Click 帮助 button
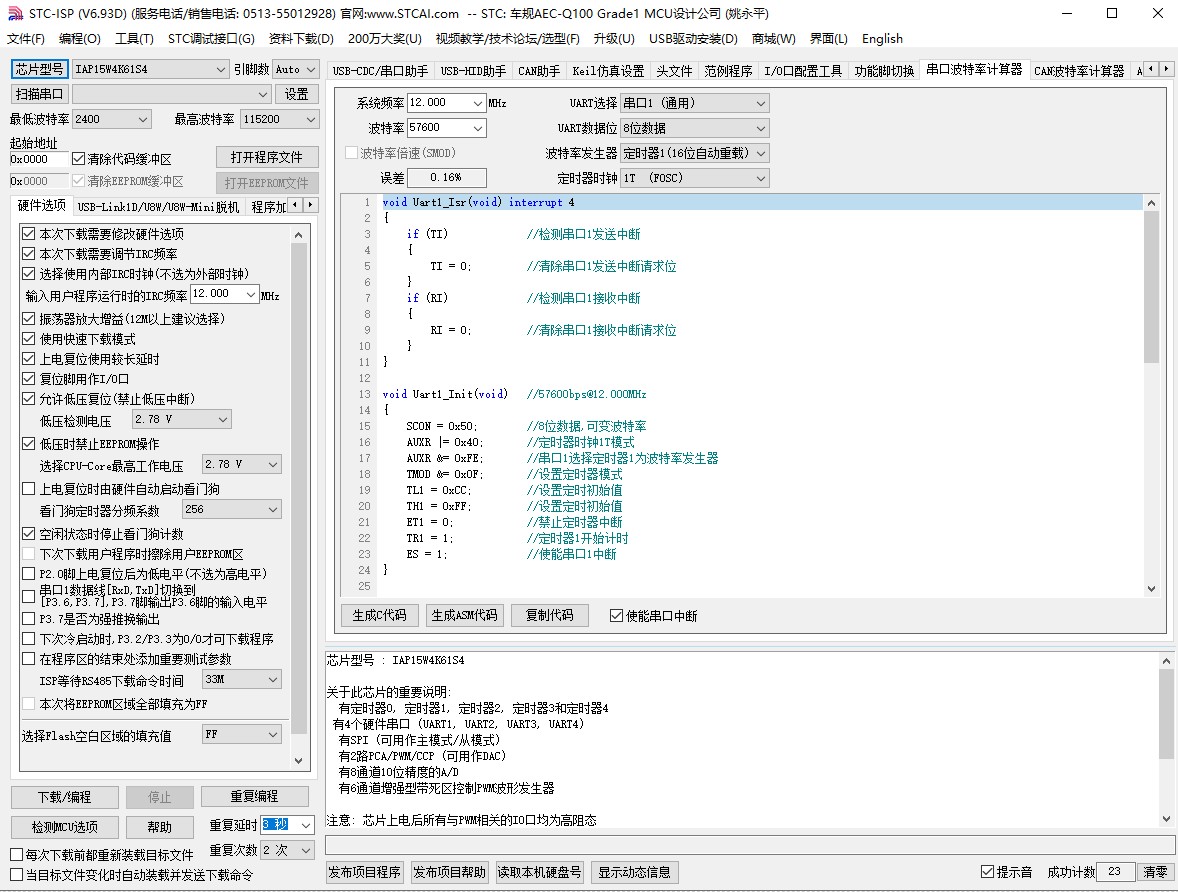Viewport: 1178px width, 892px height. click(x=159, y=827)
